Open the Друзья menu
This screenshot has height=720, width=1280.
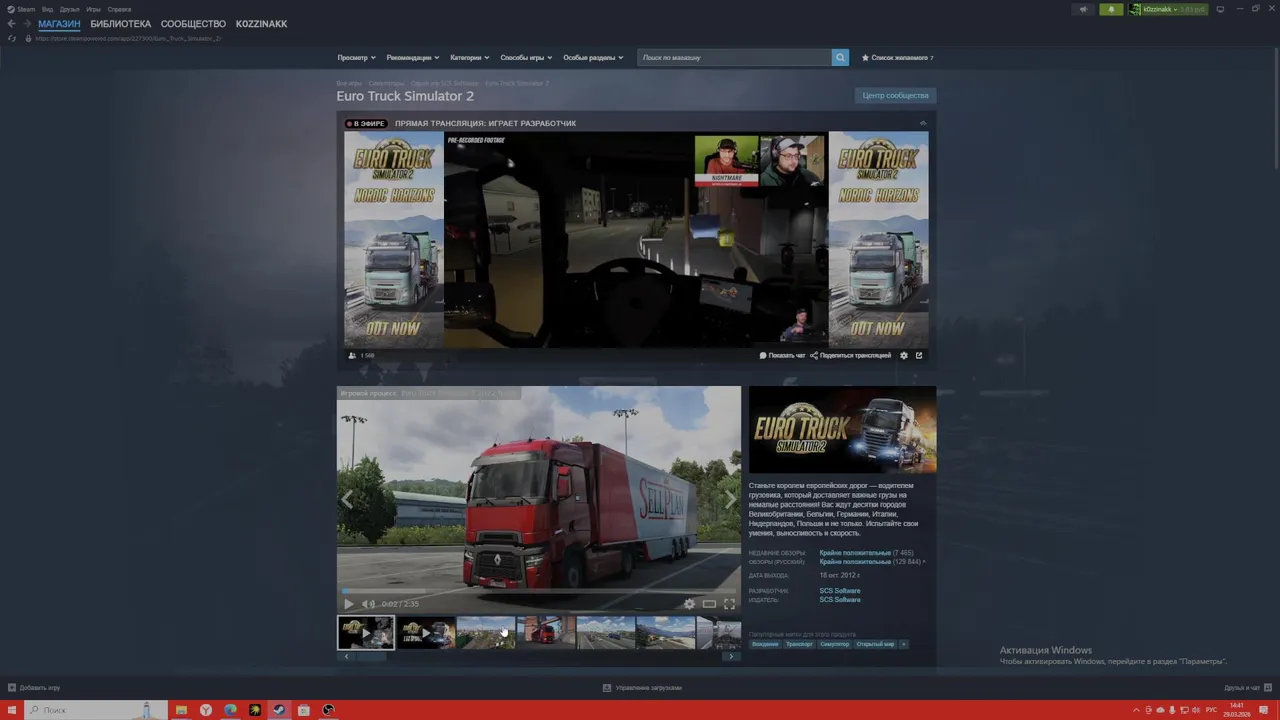click(x=69, y=9)
